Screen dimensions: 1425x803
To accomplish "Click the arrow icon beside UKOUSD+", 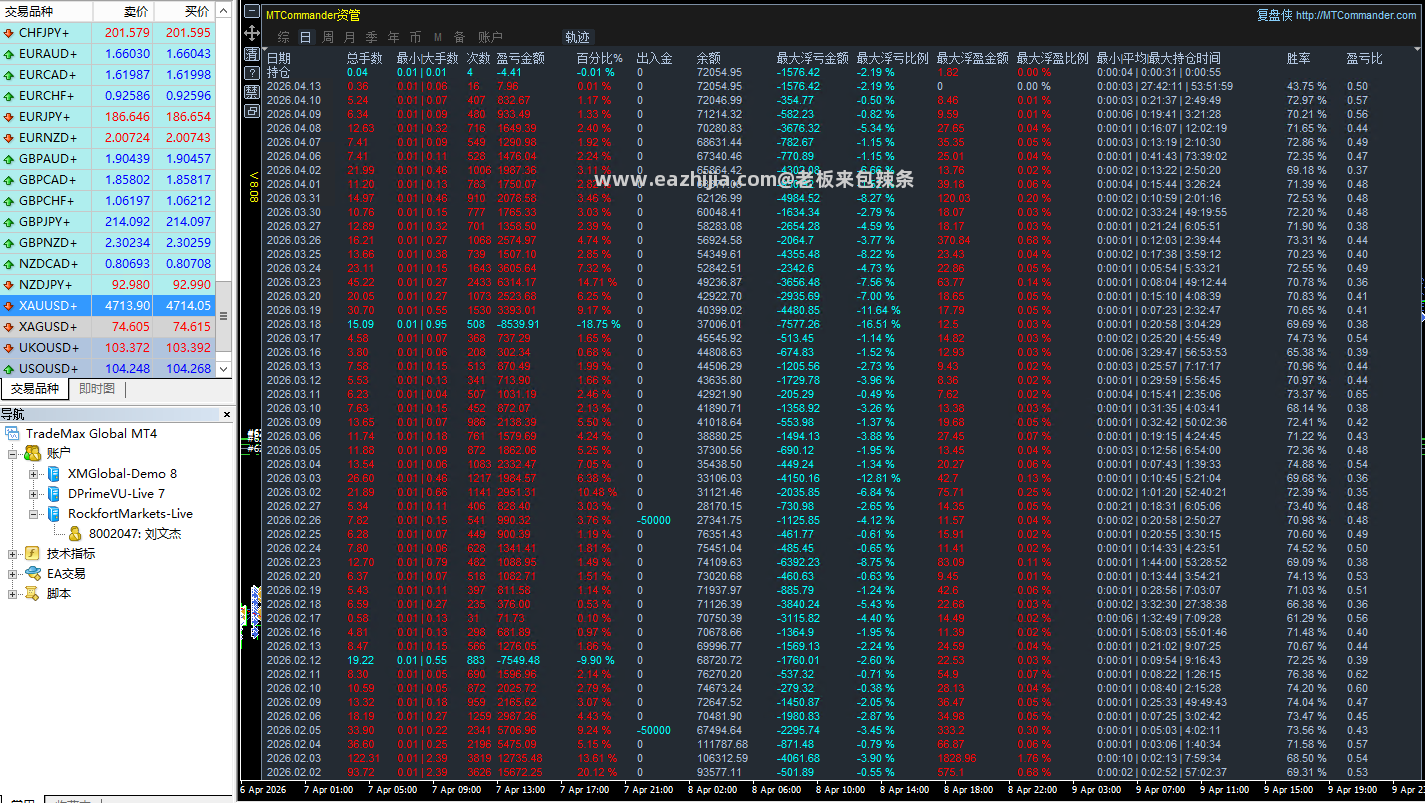I will 9,348.
